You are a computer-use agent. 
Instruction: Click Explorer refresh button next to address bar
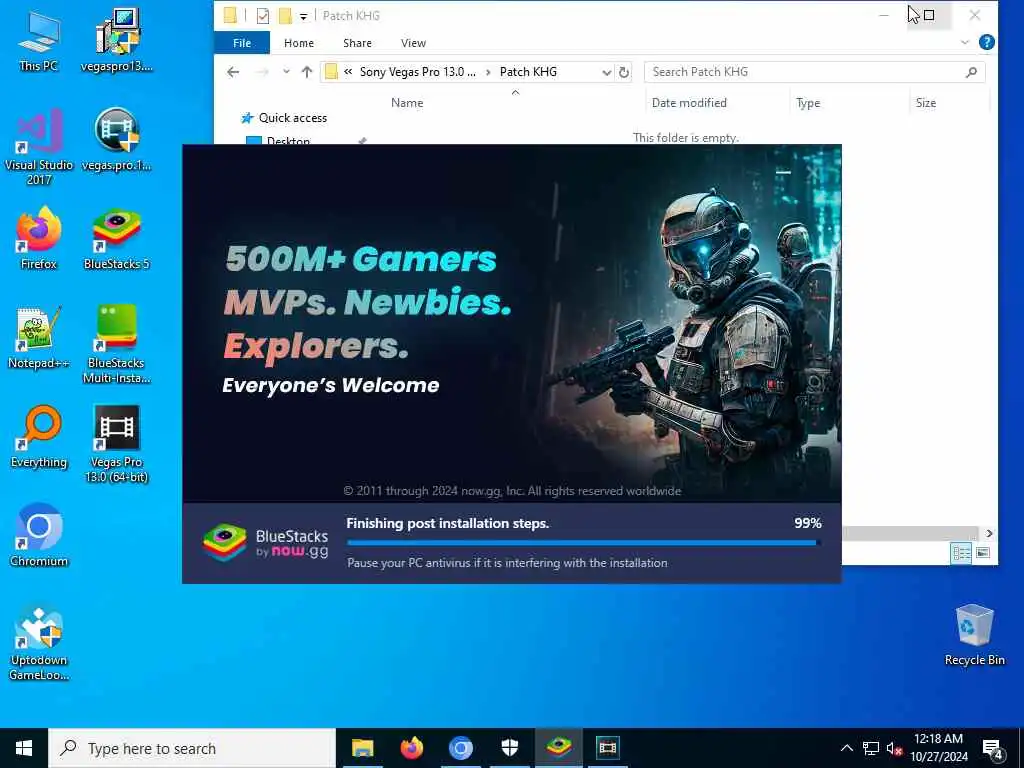(624, 72)
